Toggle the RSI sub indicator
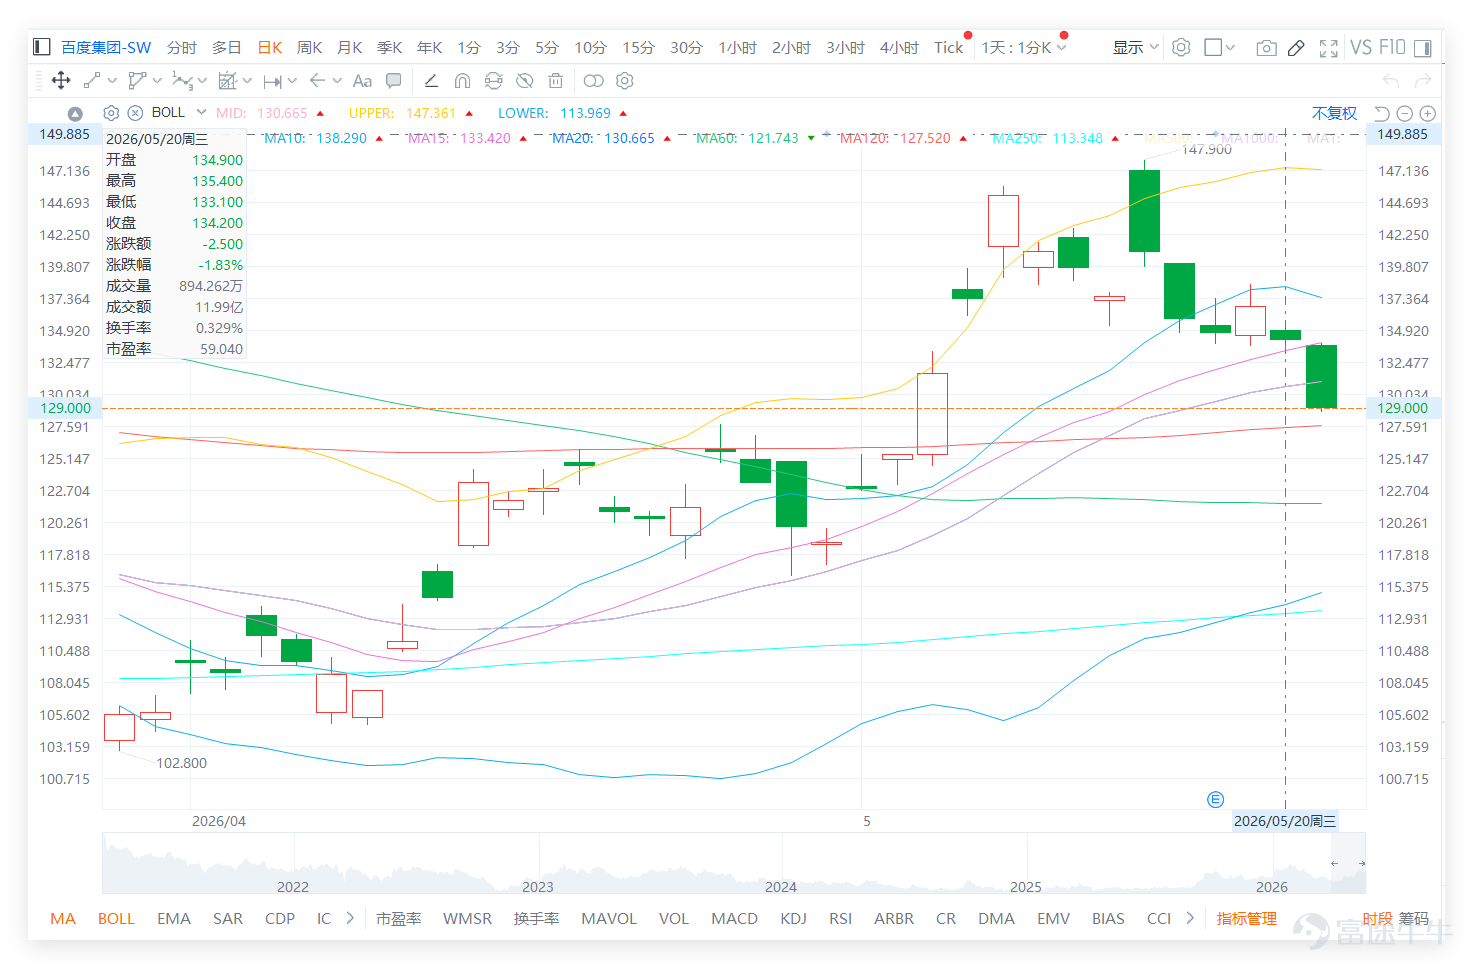The width and height of the screenshot is (1473, 968). click(x=840, y=918)
